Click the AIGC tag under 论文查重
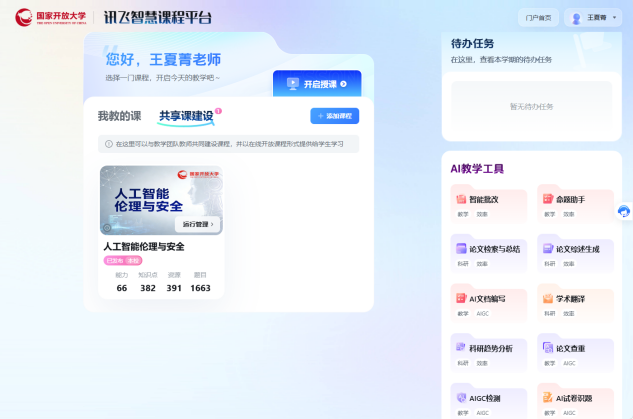The image size is (633, 419). tap(570, 363)
